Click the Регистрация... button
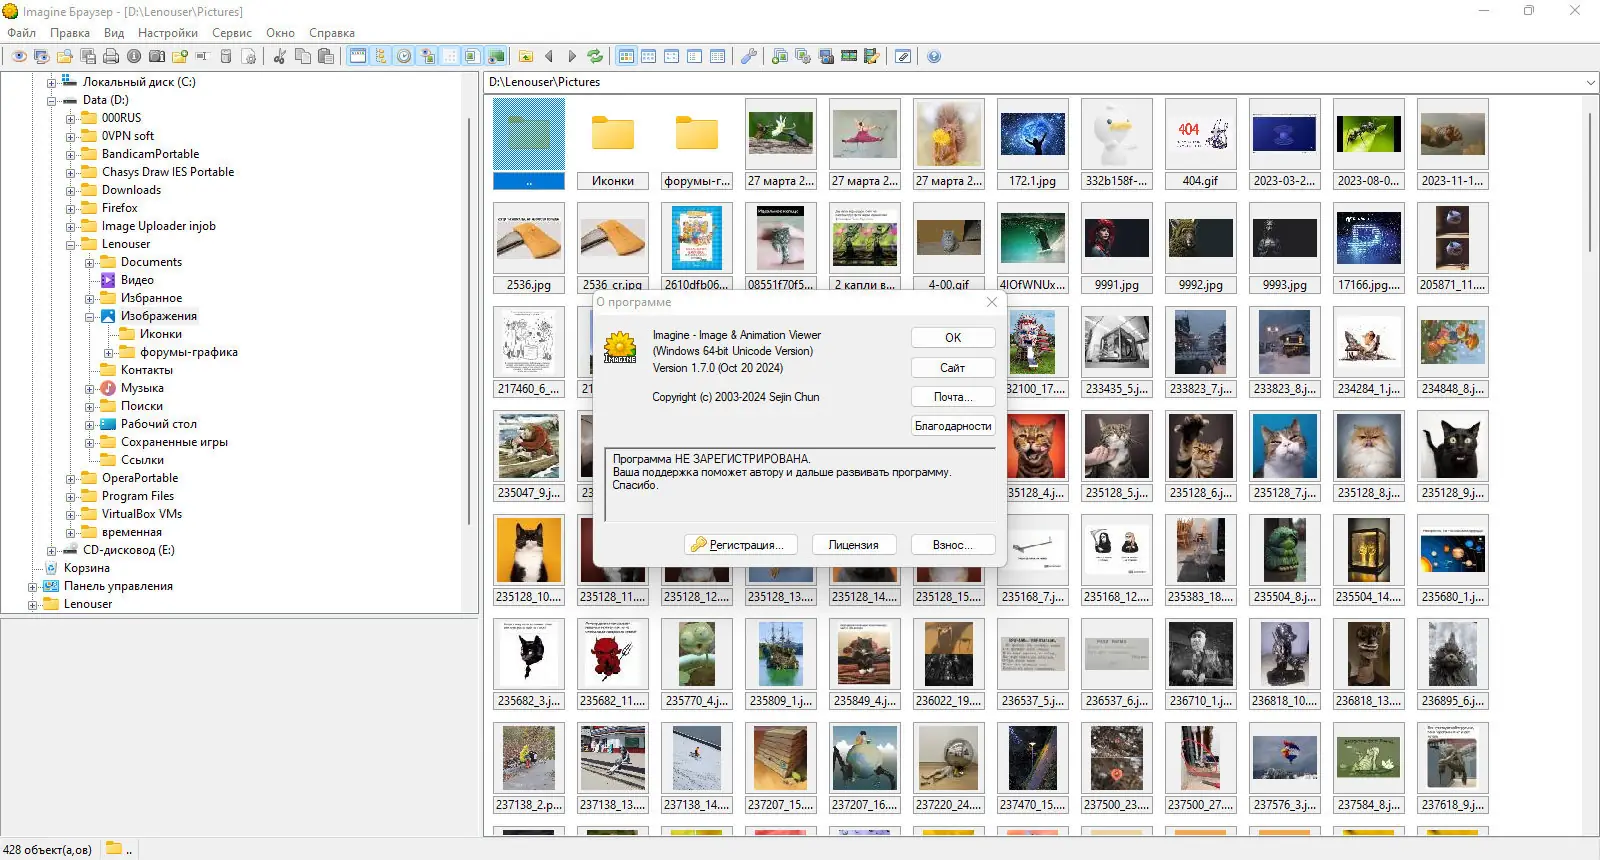This screenshot has width=1600, height=860. point(740,545)
